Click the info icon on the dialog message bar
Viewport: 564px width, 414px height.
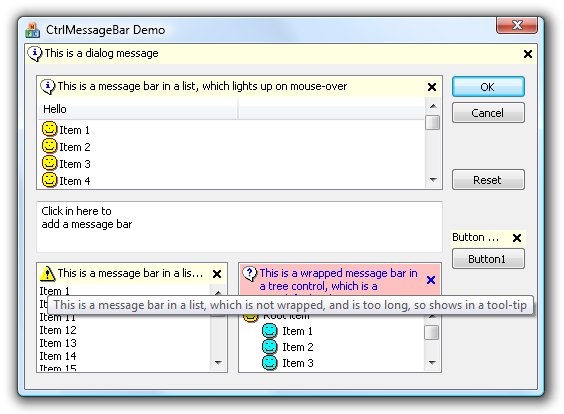tap(35, 54)
